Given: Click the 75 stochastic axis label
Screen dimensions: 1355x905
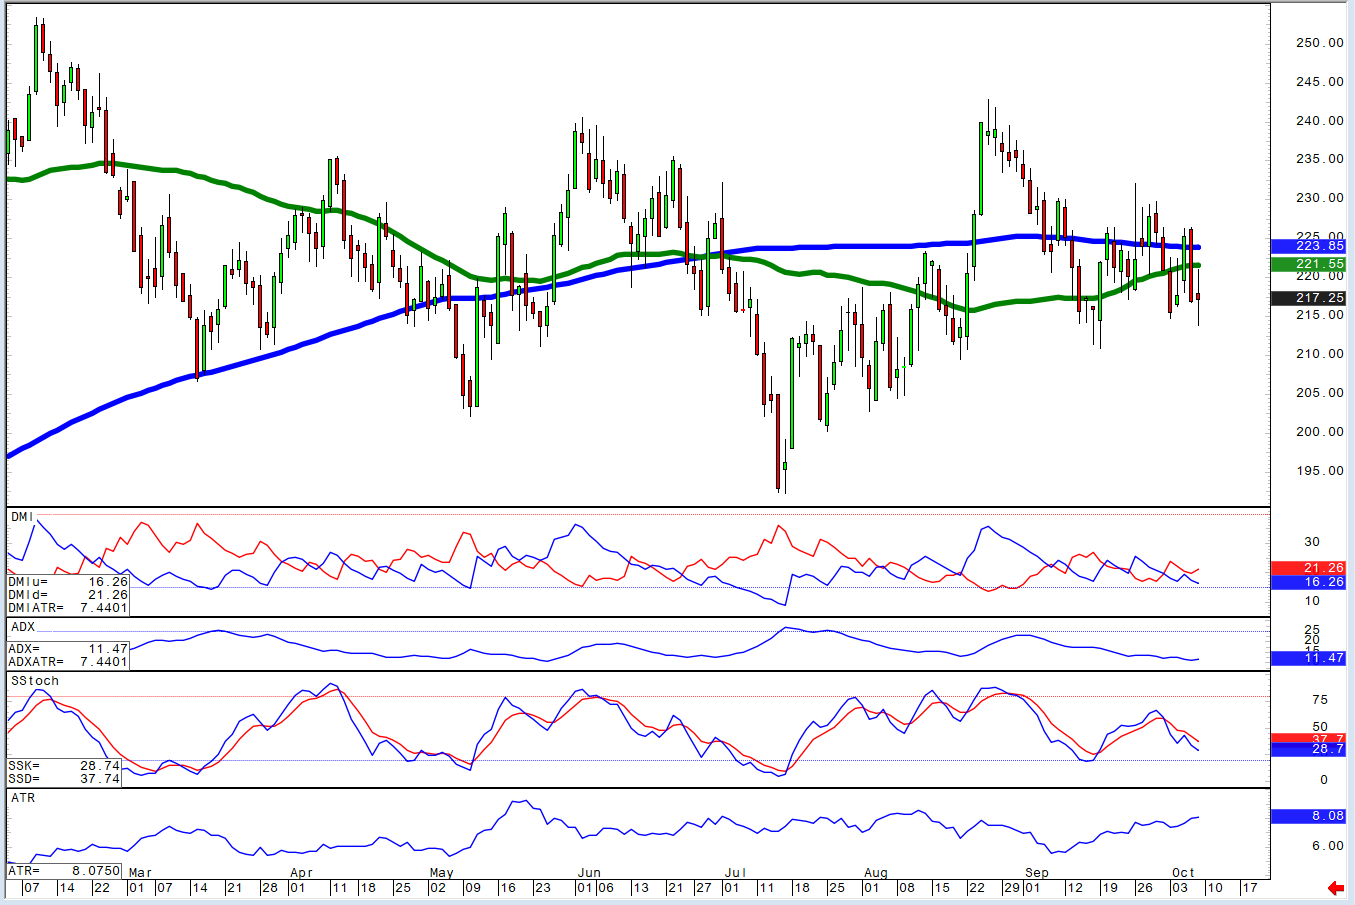Looking at the screenshot, I should (1320, 700).
